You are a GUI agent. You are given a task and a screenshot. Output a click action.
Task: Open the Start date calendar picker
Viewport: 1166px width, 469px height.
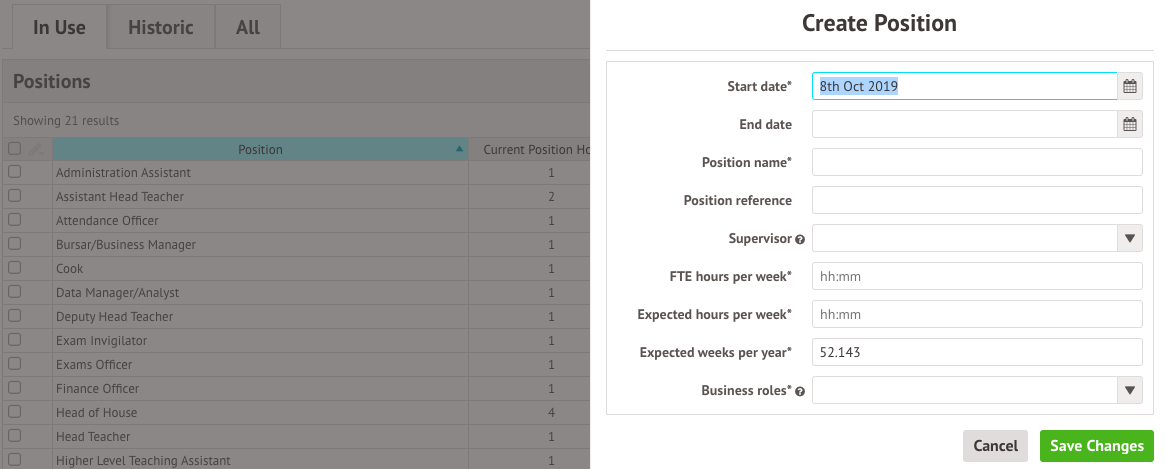point(1130,86)
